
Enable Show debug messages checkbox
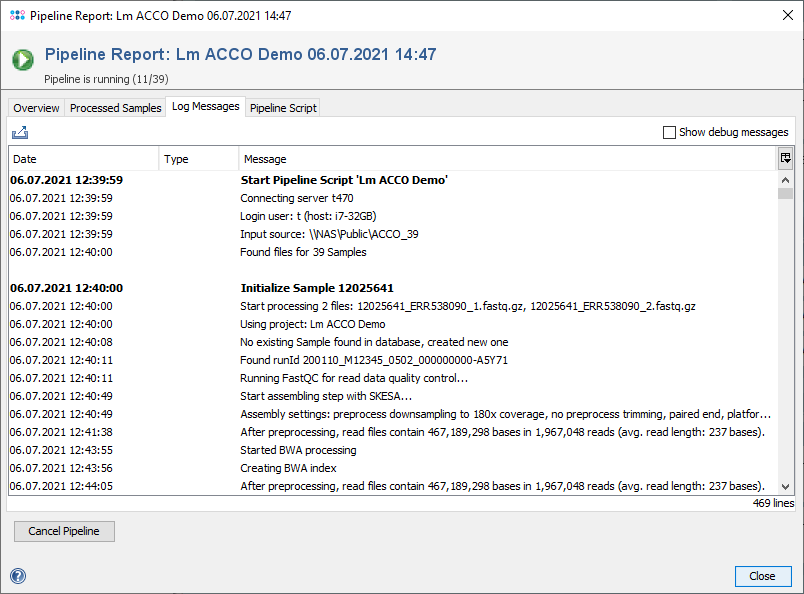click(x=670, y=132)
